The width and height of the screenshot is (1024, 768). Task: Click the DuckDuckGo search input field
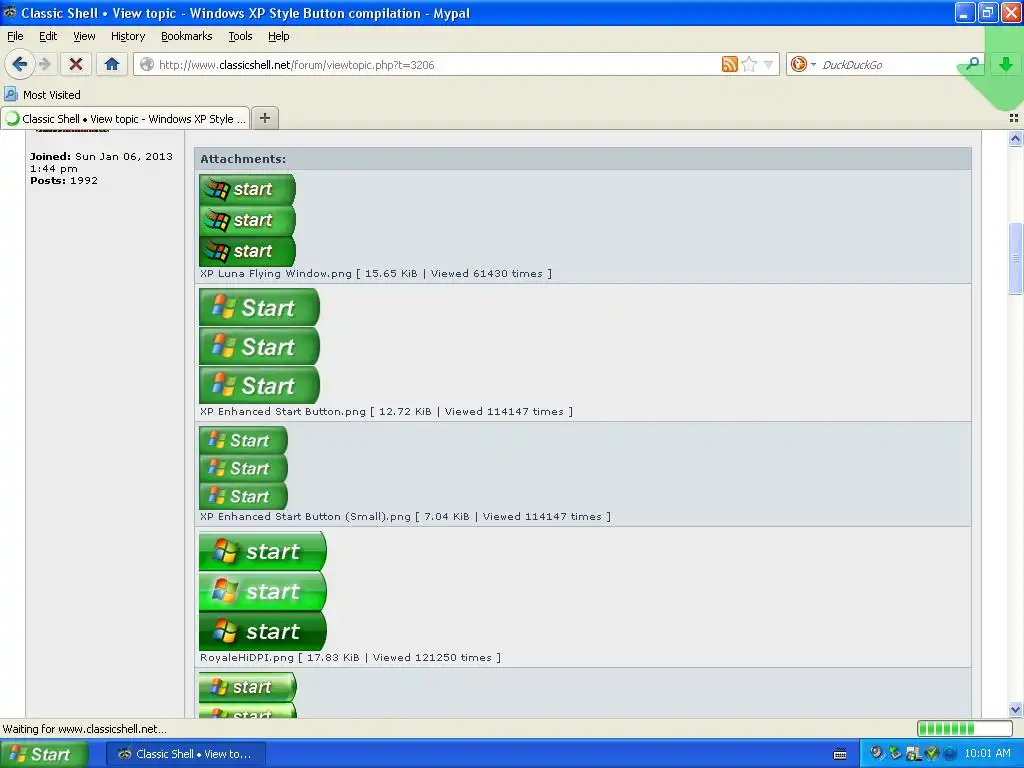(888, 64)
